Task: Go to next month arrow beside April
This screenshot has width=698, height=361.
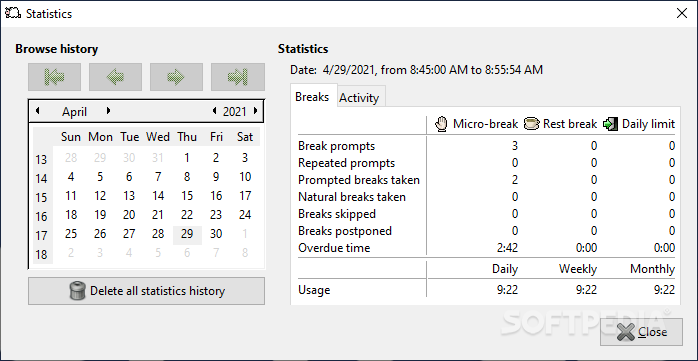Action: pos(108,110)
